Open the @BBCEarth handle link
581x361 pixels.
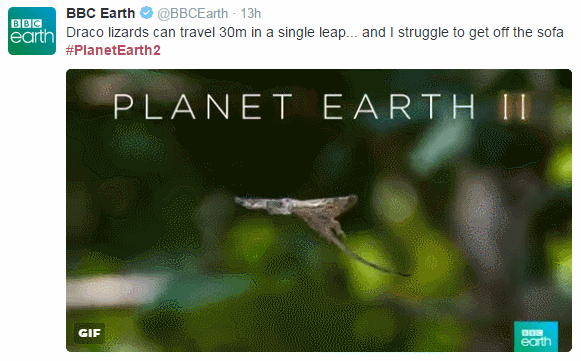pos(193,14)
